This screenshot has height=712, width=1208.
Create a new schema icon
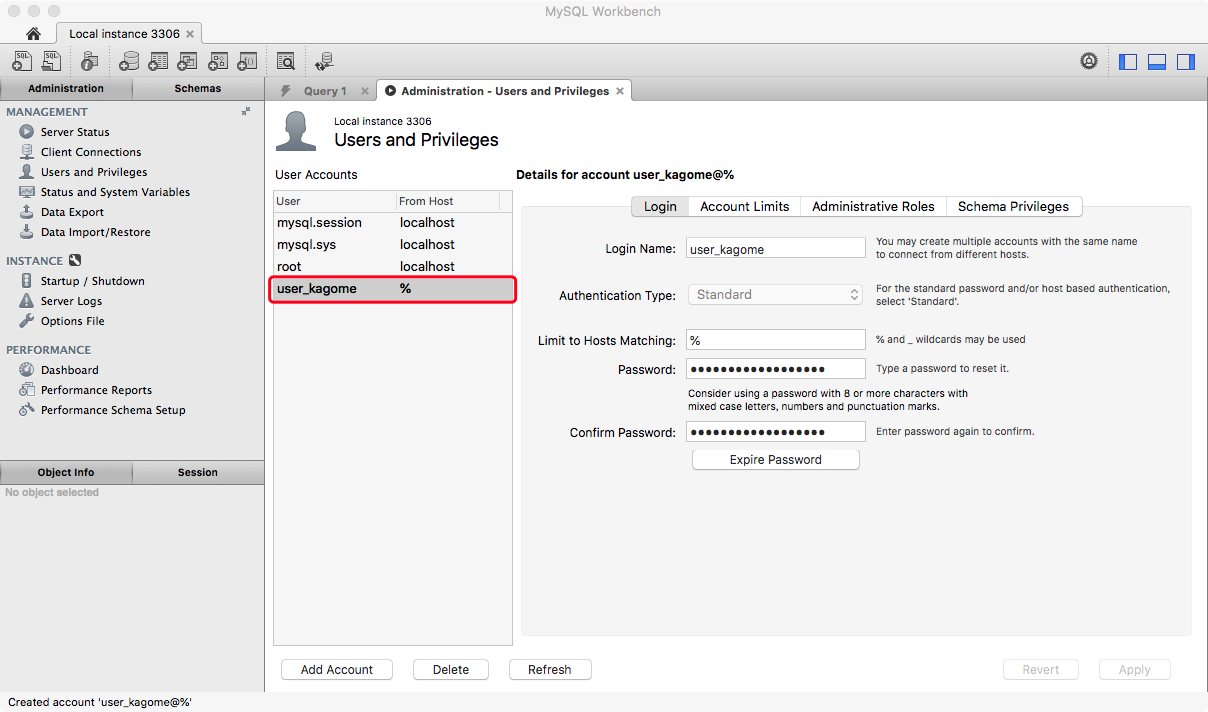click(128, 61)
